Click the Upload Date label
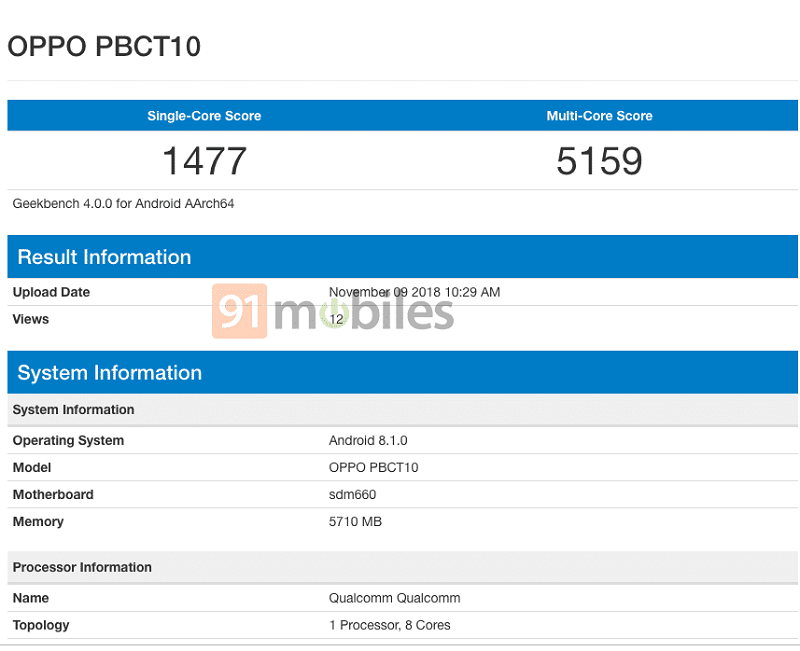This screenshot has height=651, width=800. click(51, 292)
